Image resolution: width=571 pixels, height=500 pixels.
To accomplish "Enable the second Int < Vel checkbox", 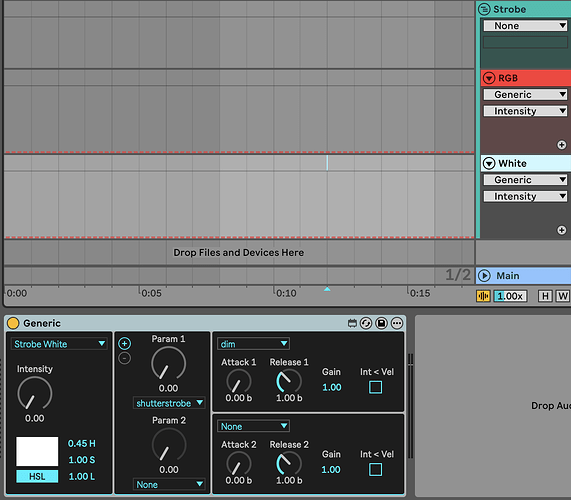I will (375, 469).
